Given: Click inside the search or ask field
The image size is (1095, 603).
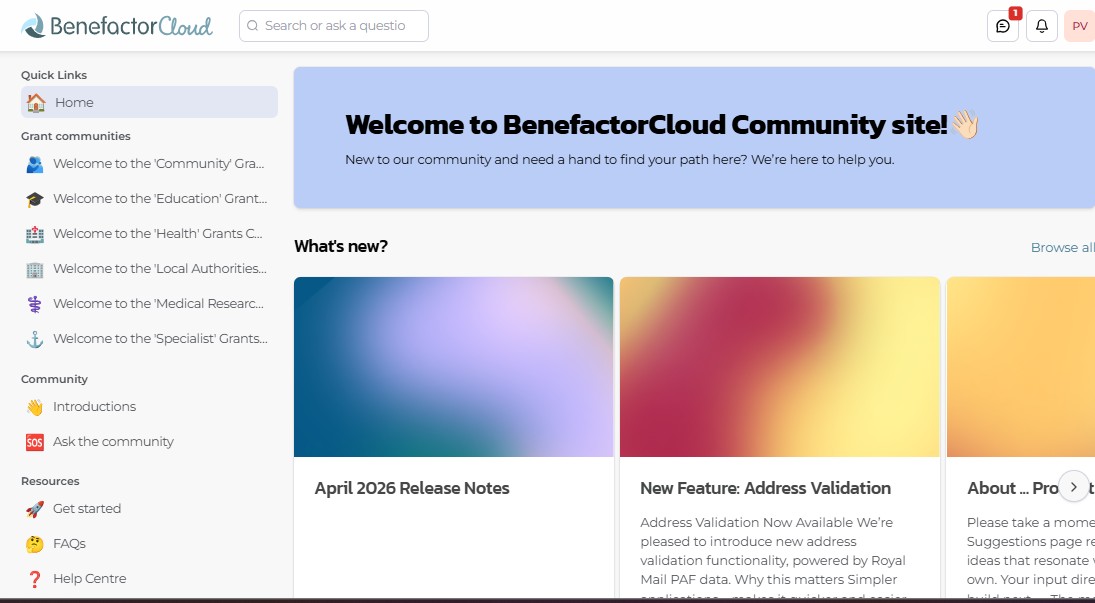Looking at the screenshot, I should coord(334,26).
